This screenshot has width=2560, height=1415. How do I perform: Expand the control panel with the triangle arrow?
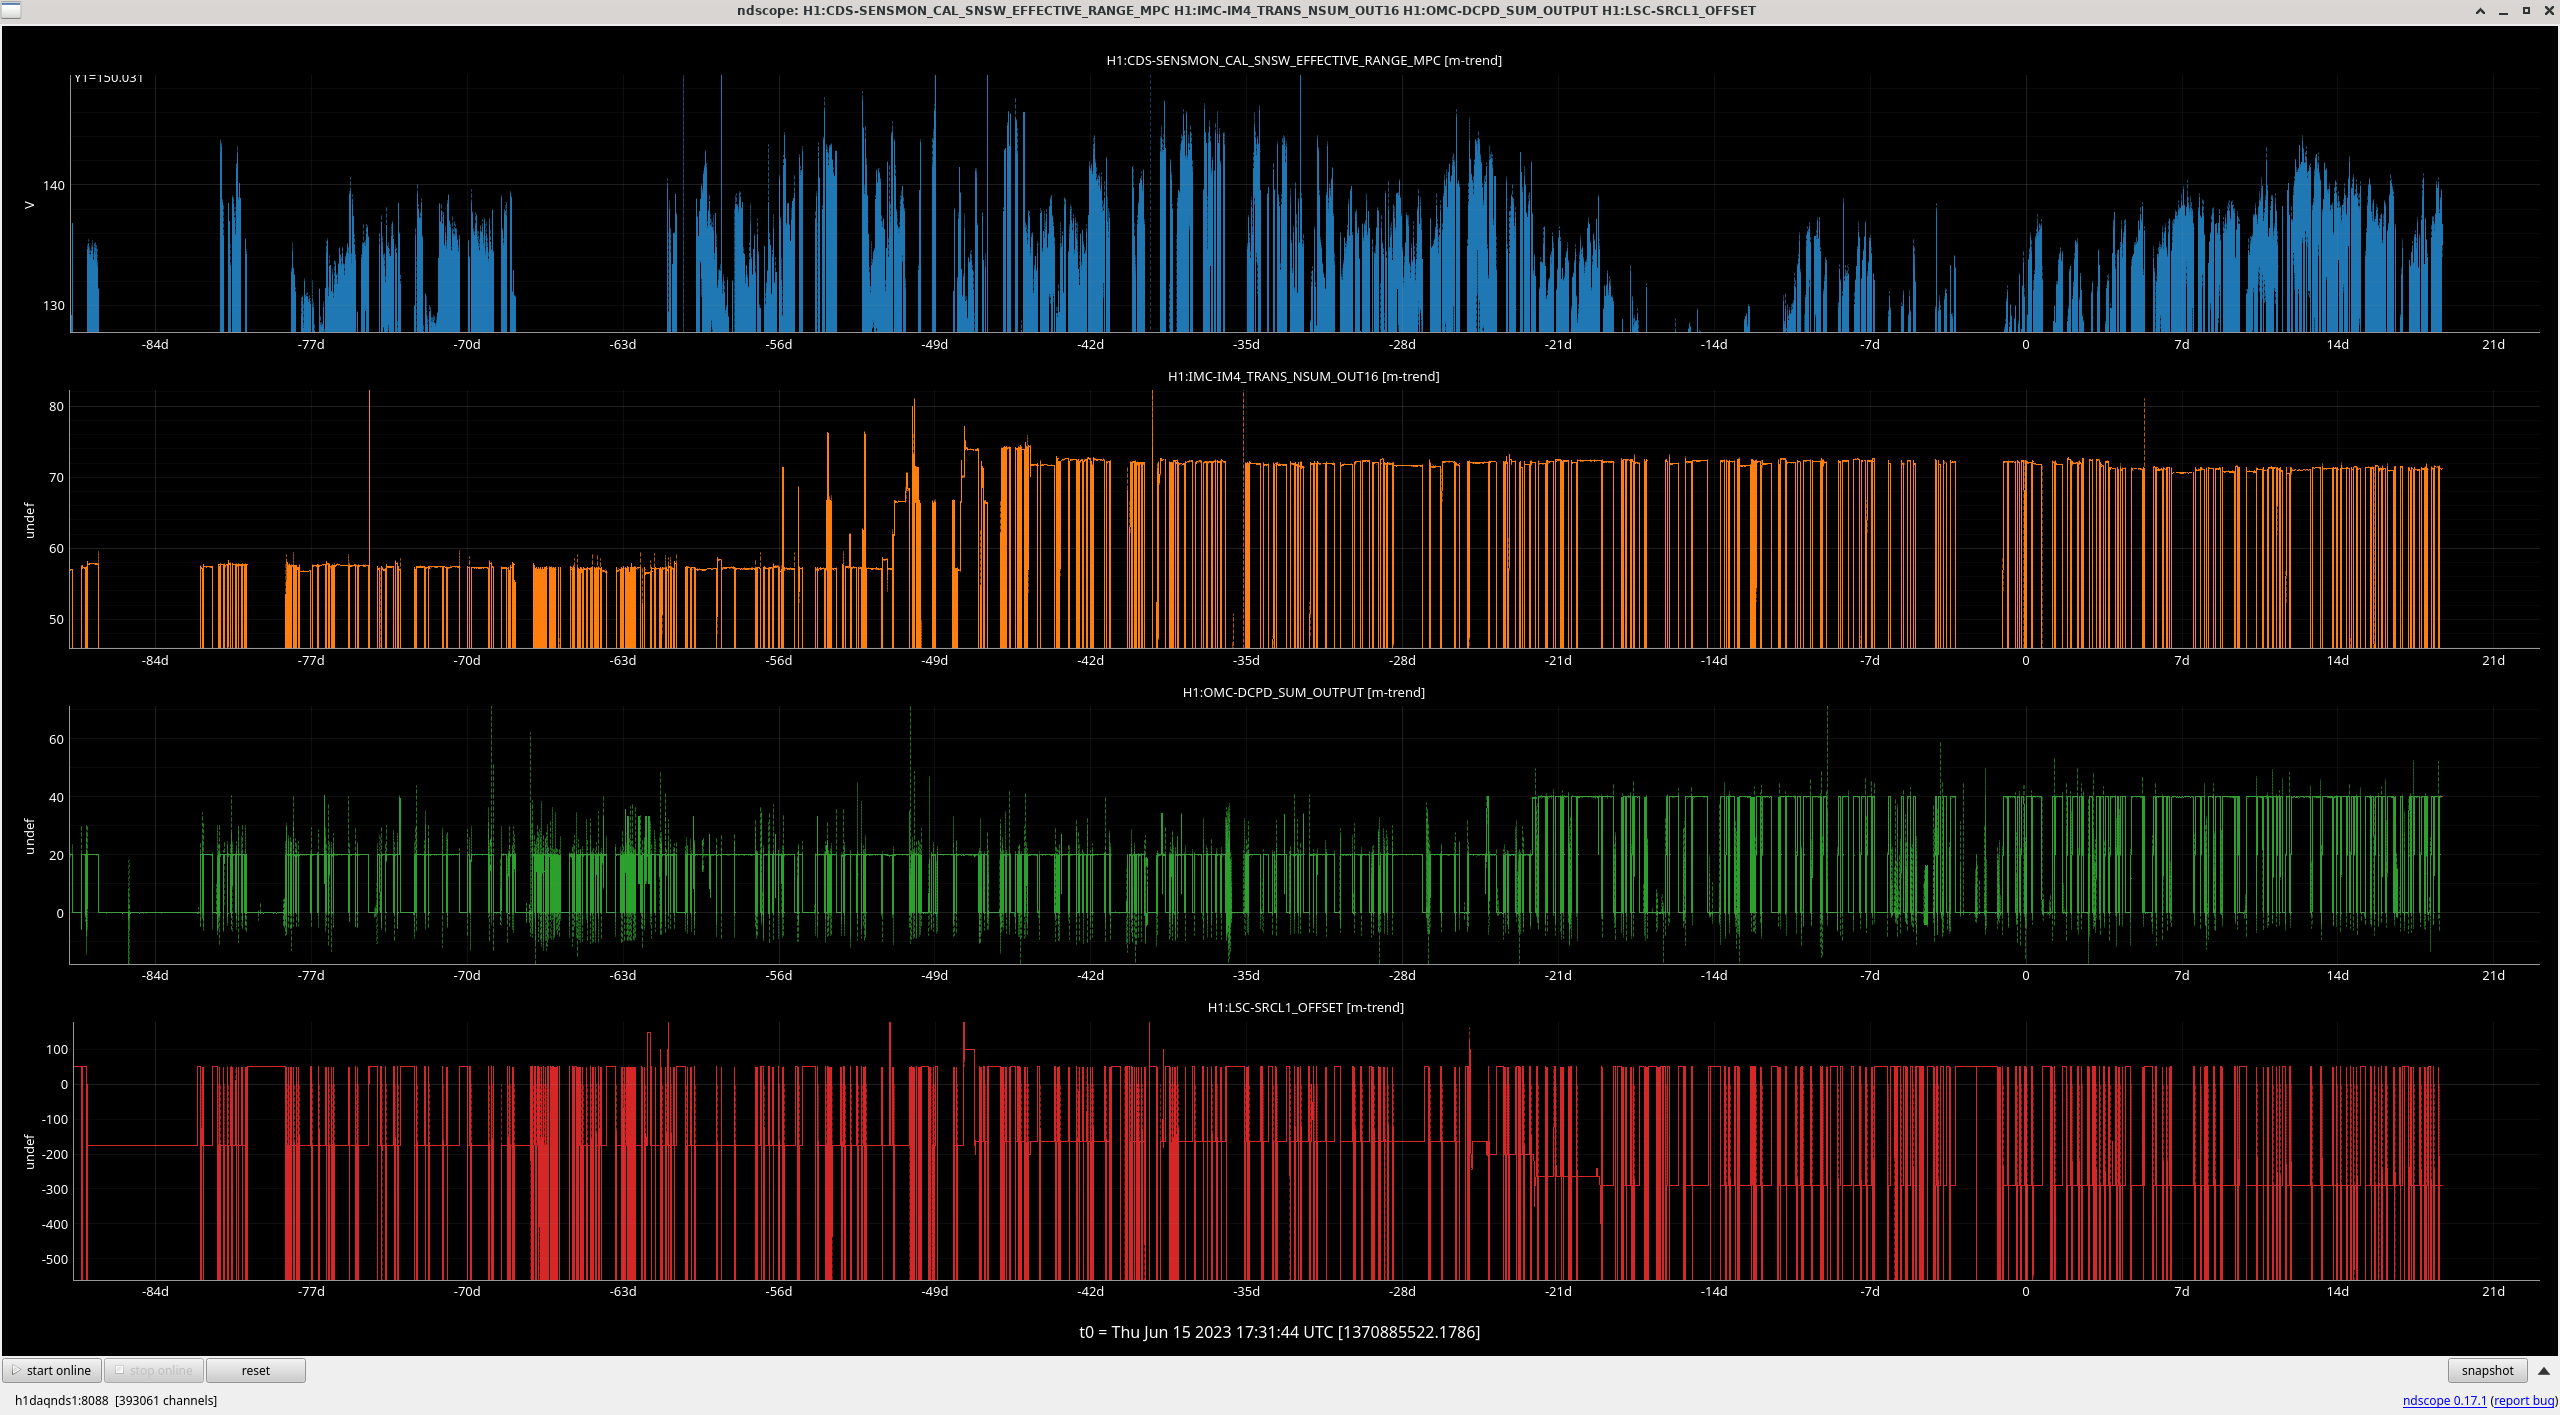tap(2544, 1370)
